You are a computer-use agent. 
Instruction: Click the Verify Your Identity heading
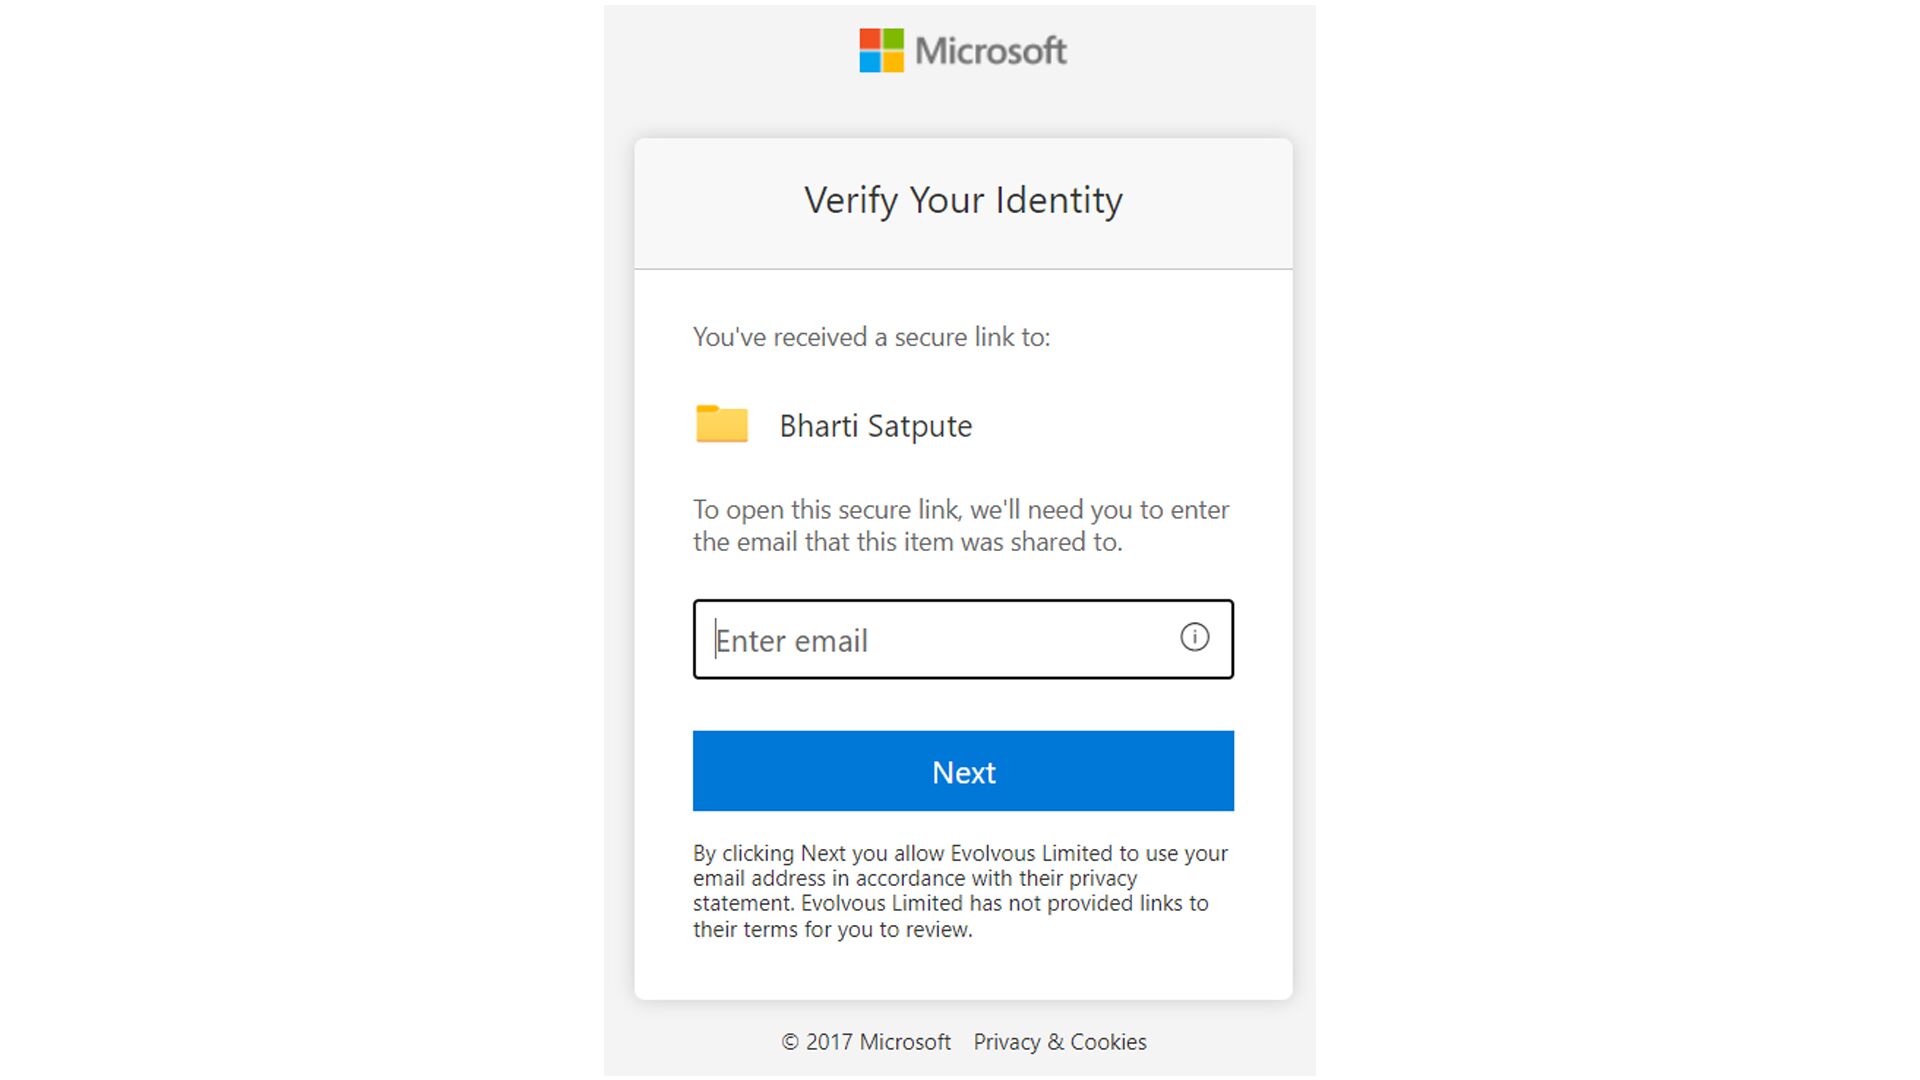[x=963, y=200]
